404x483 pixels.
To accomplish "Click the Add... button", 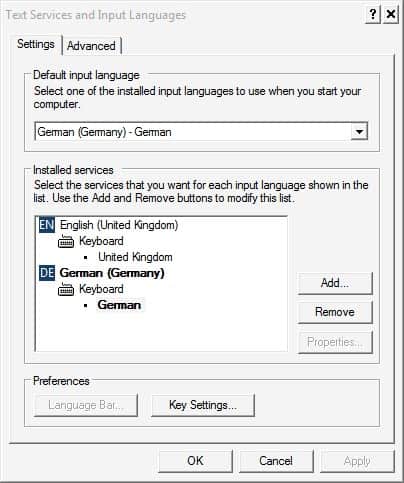I will pos(335,283).
